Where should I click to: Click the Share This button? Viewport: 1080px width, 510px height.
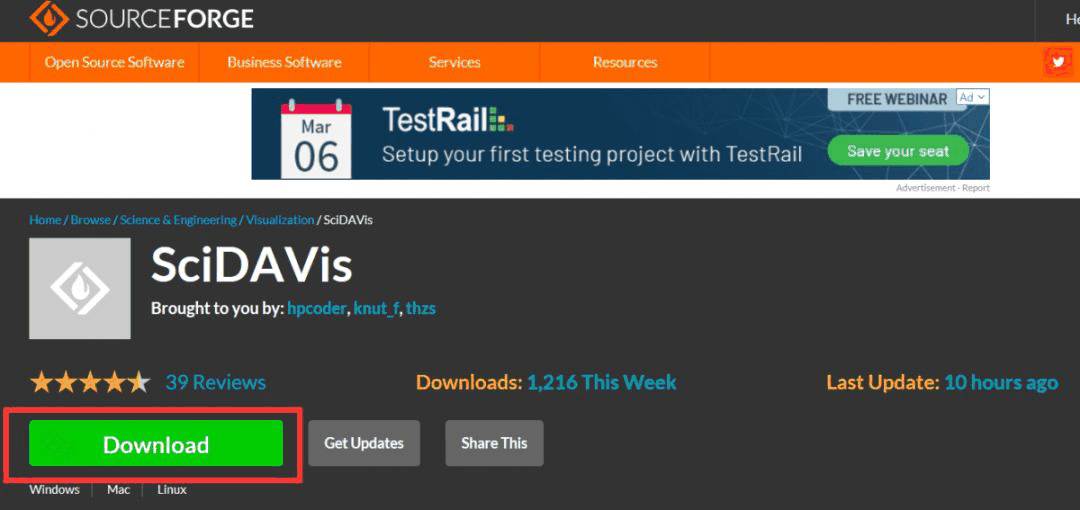click(x=494, y=443)
